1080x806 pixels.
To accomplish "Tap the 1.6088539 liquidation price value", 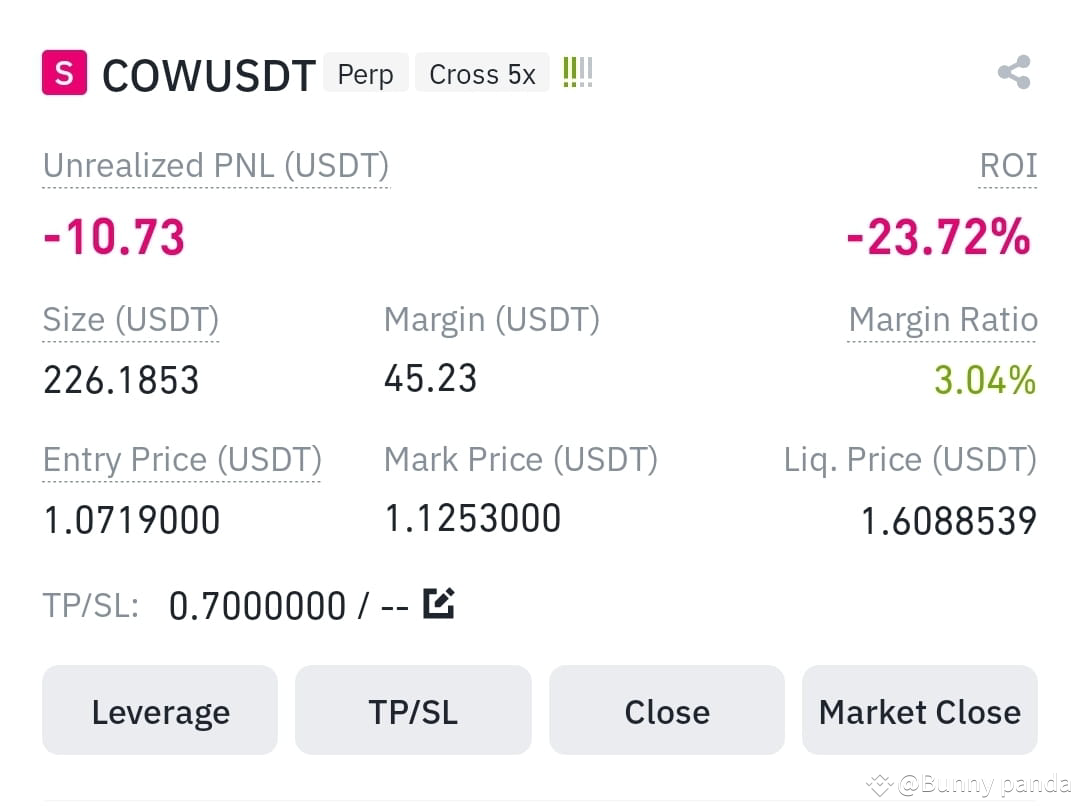I will pyautogui.click(x=949, y=520).
